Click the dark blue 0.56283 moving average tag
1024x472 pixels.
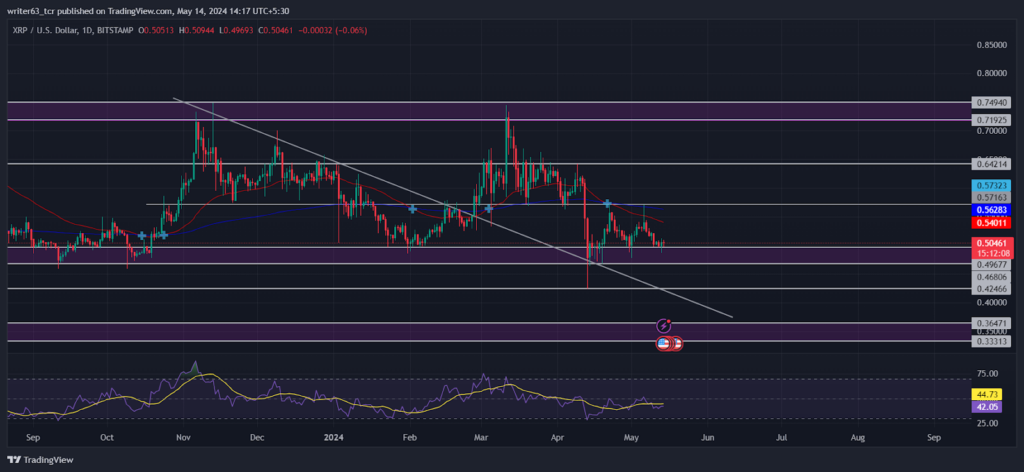click(x=991, y=210)
